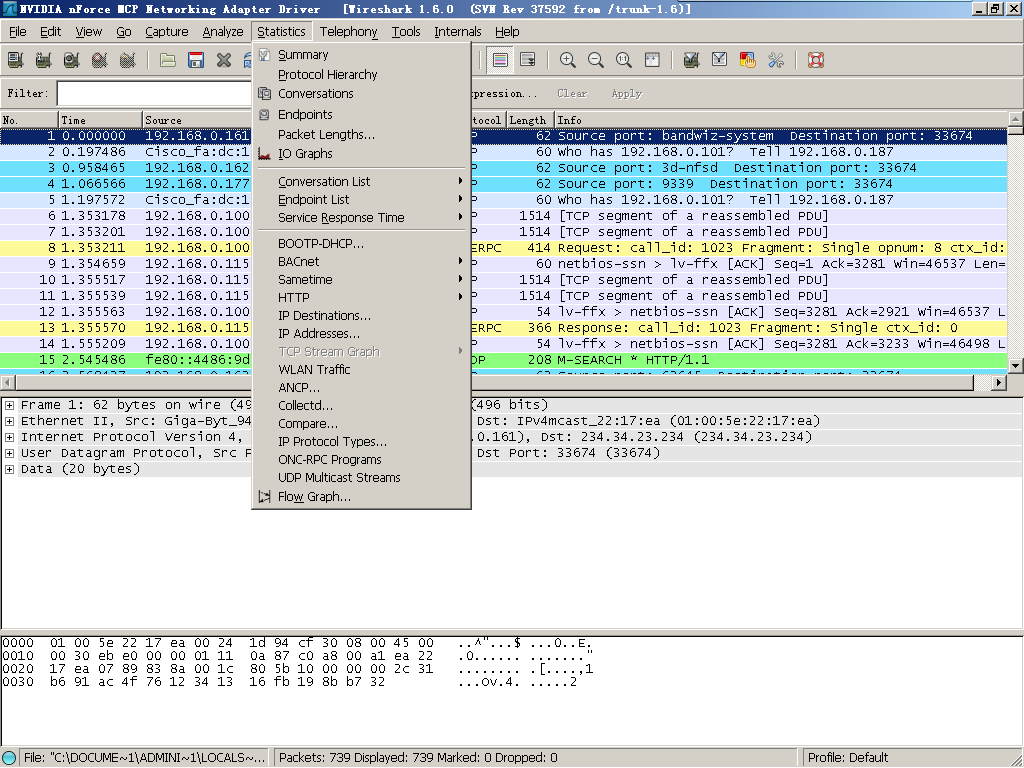Choose WLAN Traffic entry
The width and height of the screenshot is (1024, 768).
pos(361,370)
